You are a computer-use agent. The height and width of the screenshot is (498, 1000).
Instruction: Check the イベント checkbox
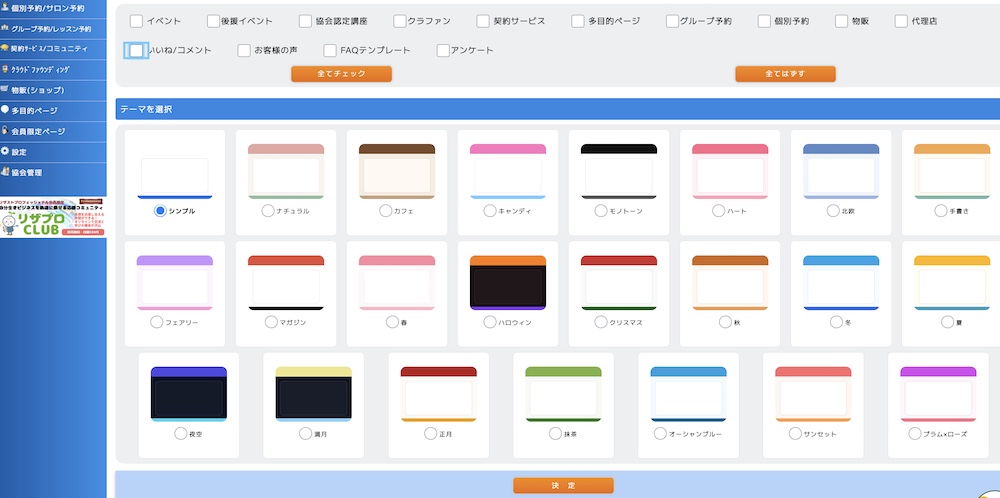(136, 21)
